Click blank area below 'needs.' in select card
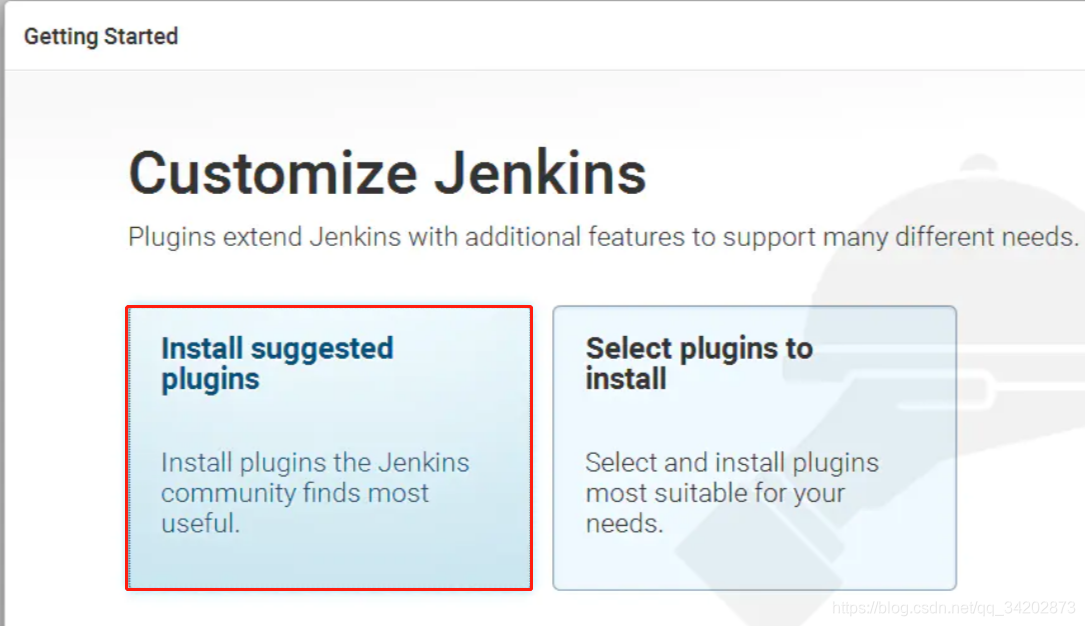This screenshot has height=626, width=1085. (x=754, y=562)
